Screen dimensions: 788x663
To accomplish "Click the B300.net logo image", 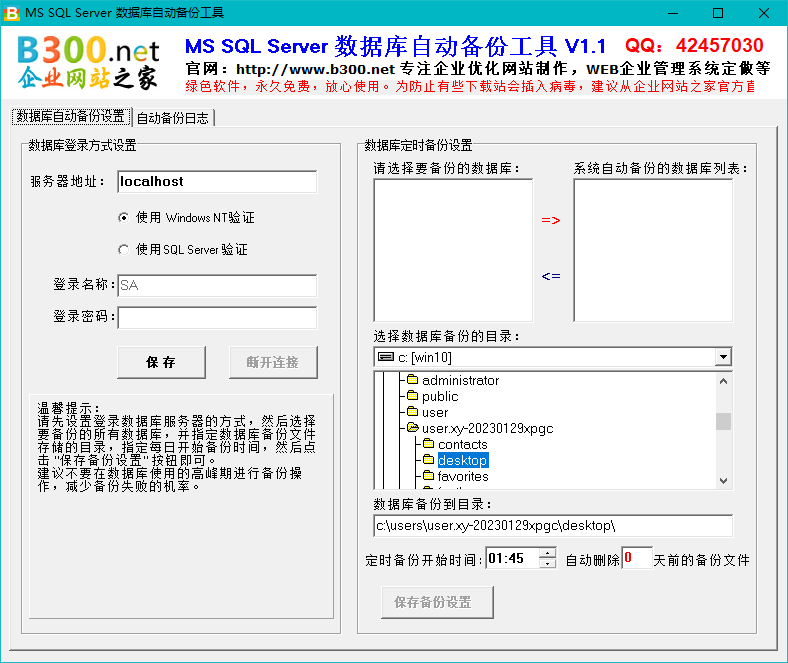I will pyautogui.click(x=88, y=62).
